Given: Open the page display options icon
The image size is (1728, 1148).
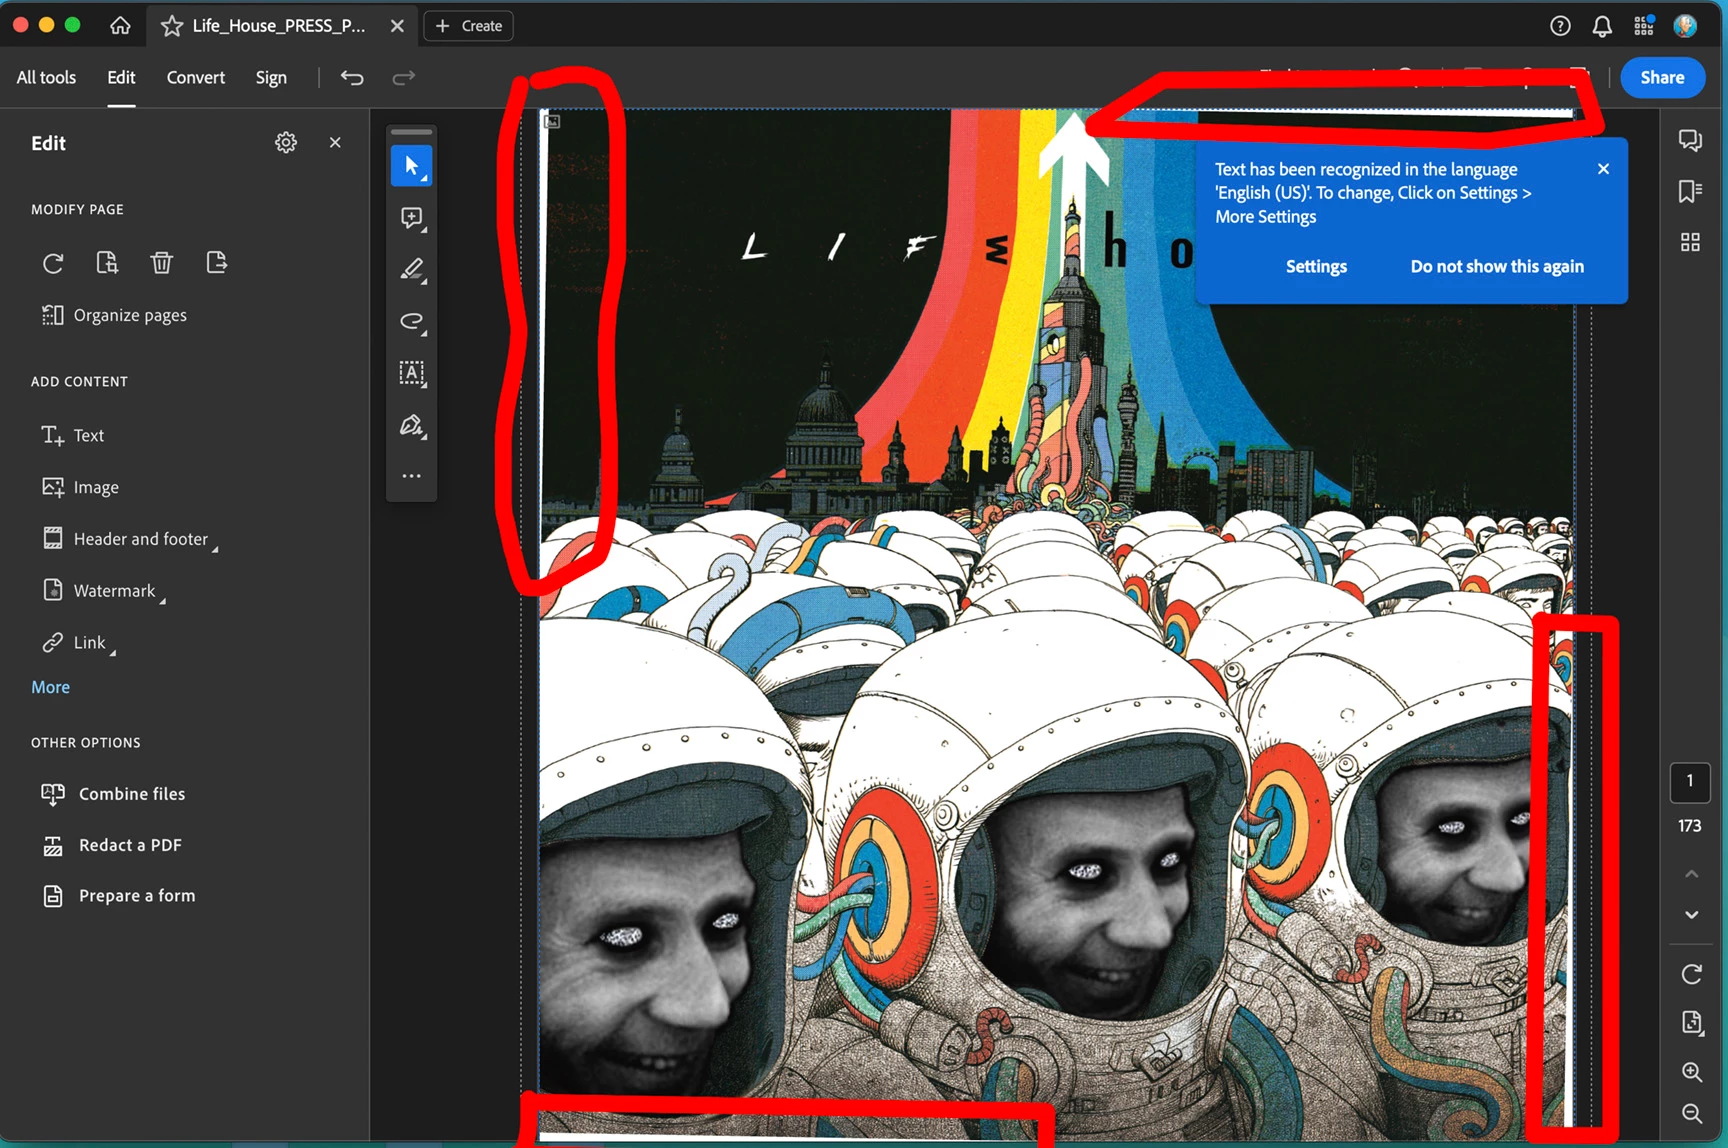Looking at the screenshot, I should click(1691, 1022).
